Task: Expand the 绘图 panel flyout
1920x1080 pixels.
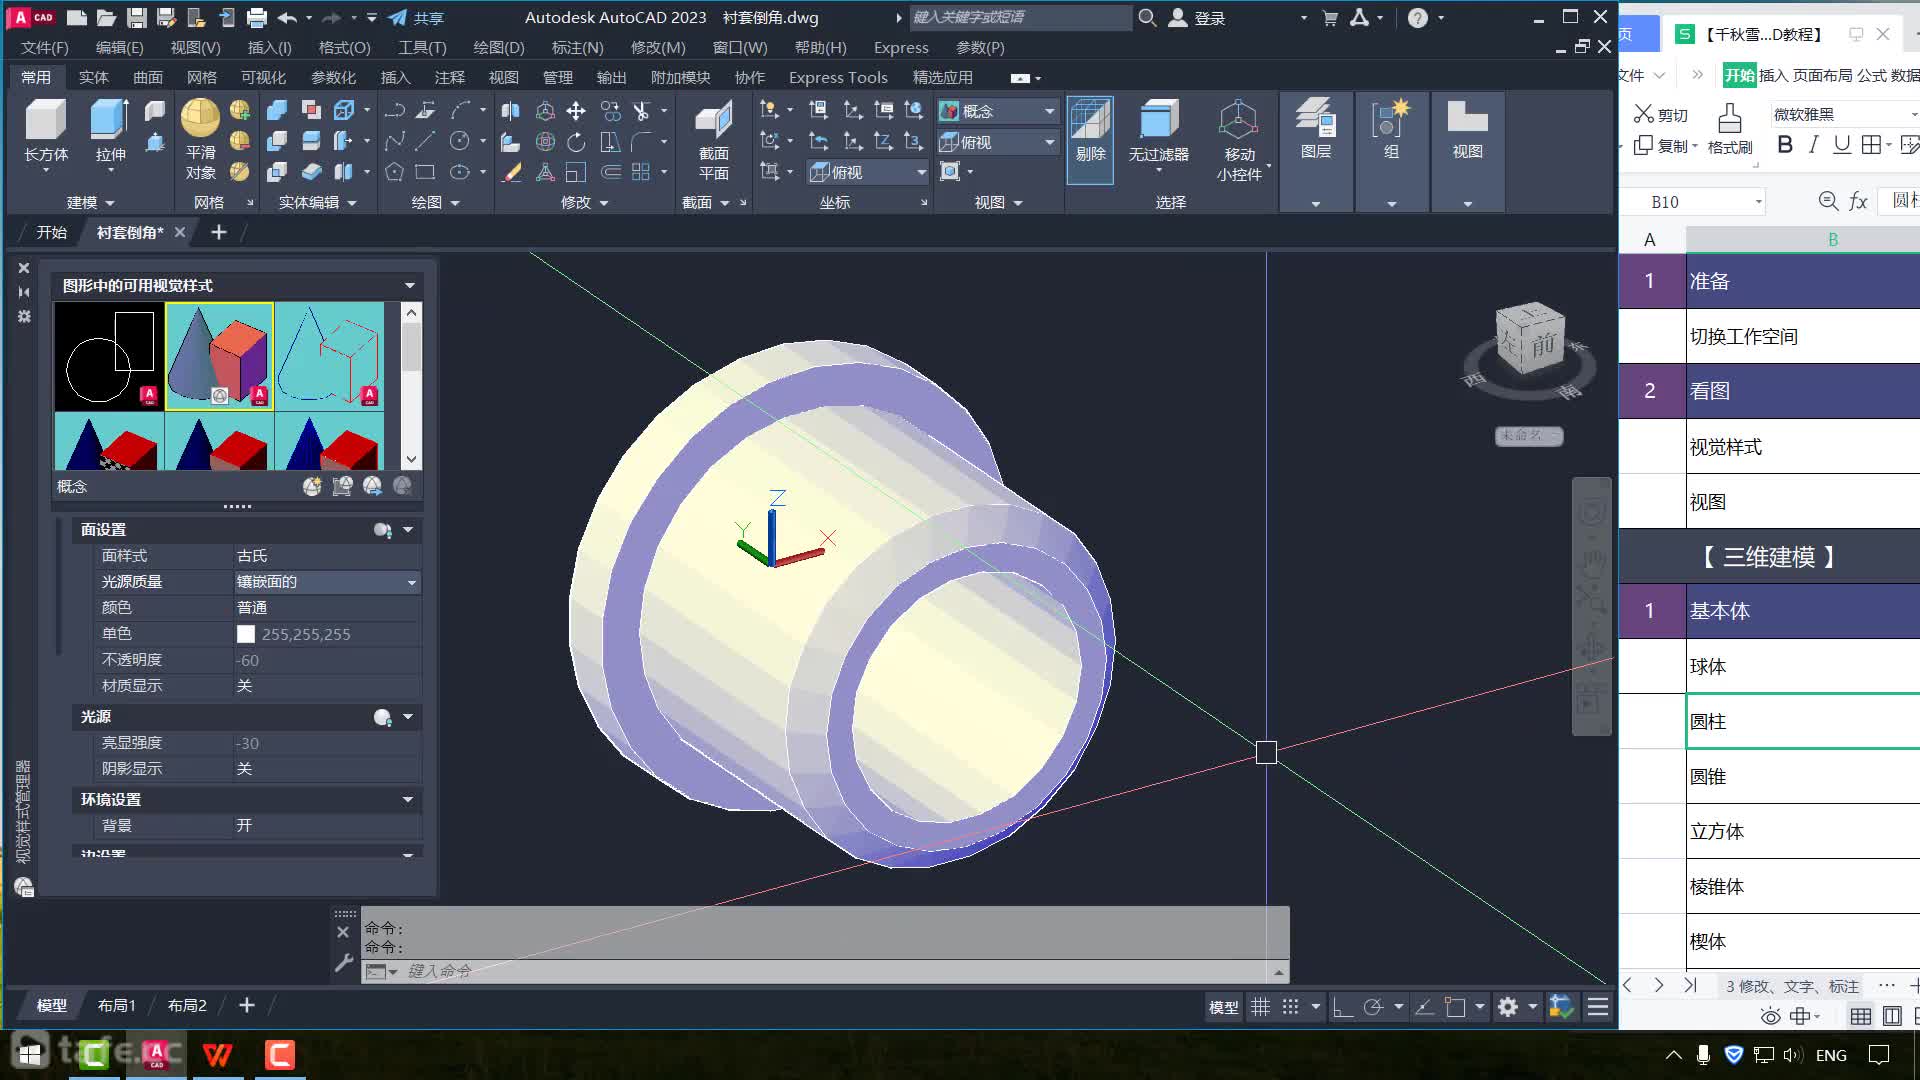Action: 435,202
